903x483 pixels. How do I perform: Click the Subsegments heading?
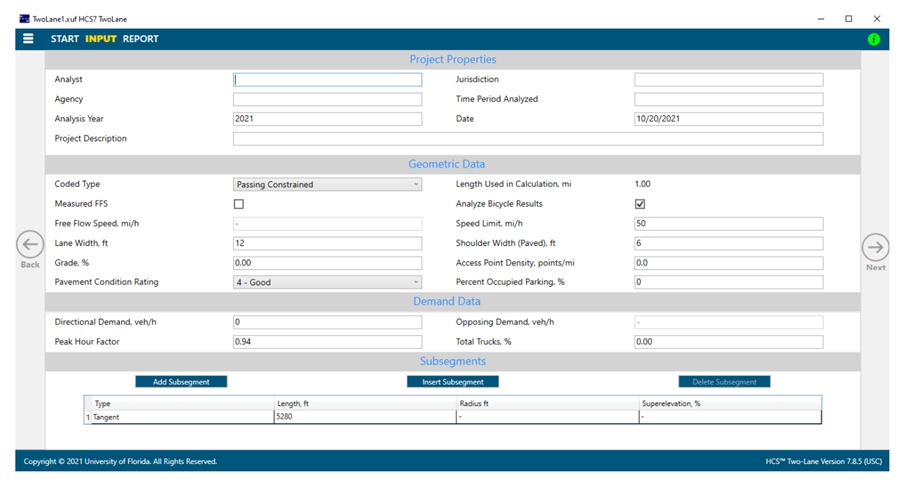point(453,361)
